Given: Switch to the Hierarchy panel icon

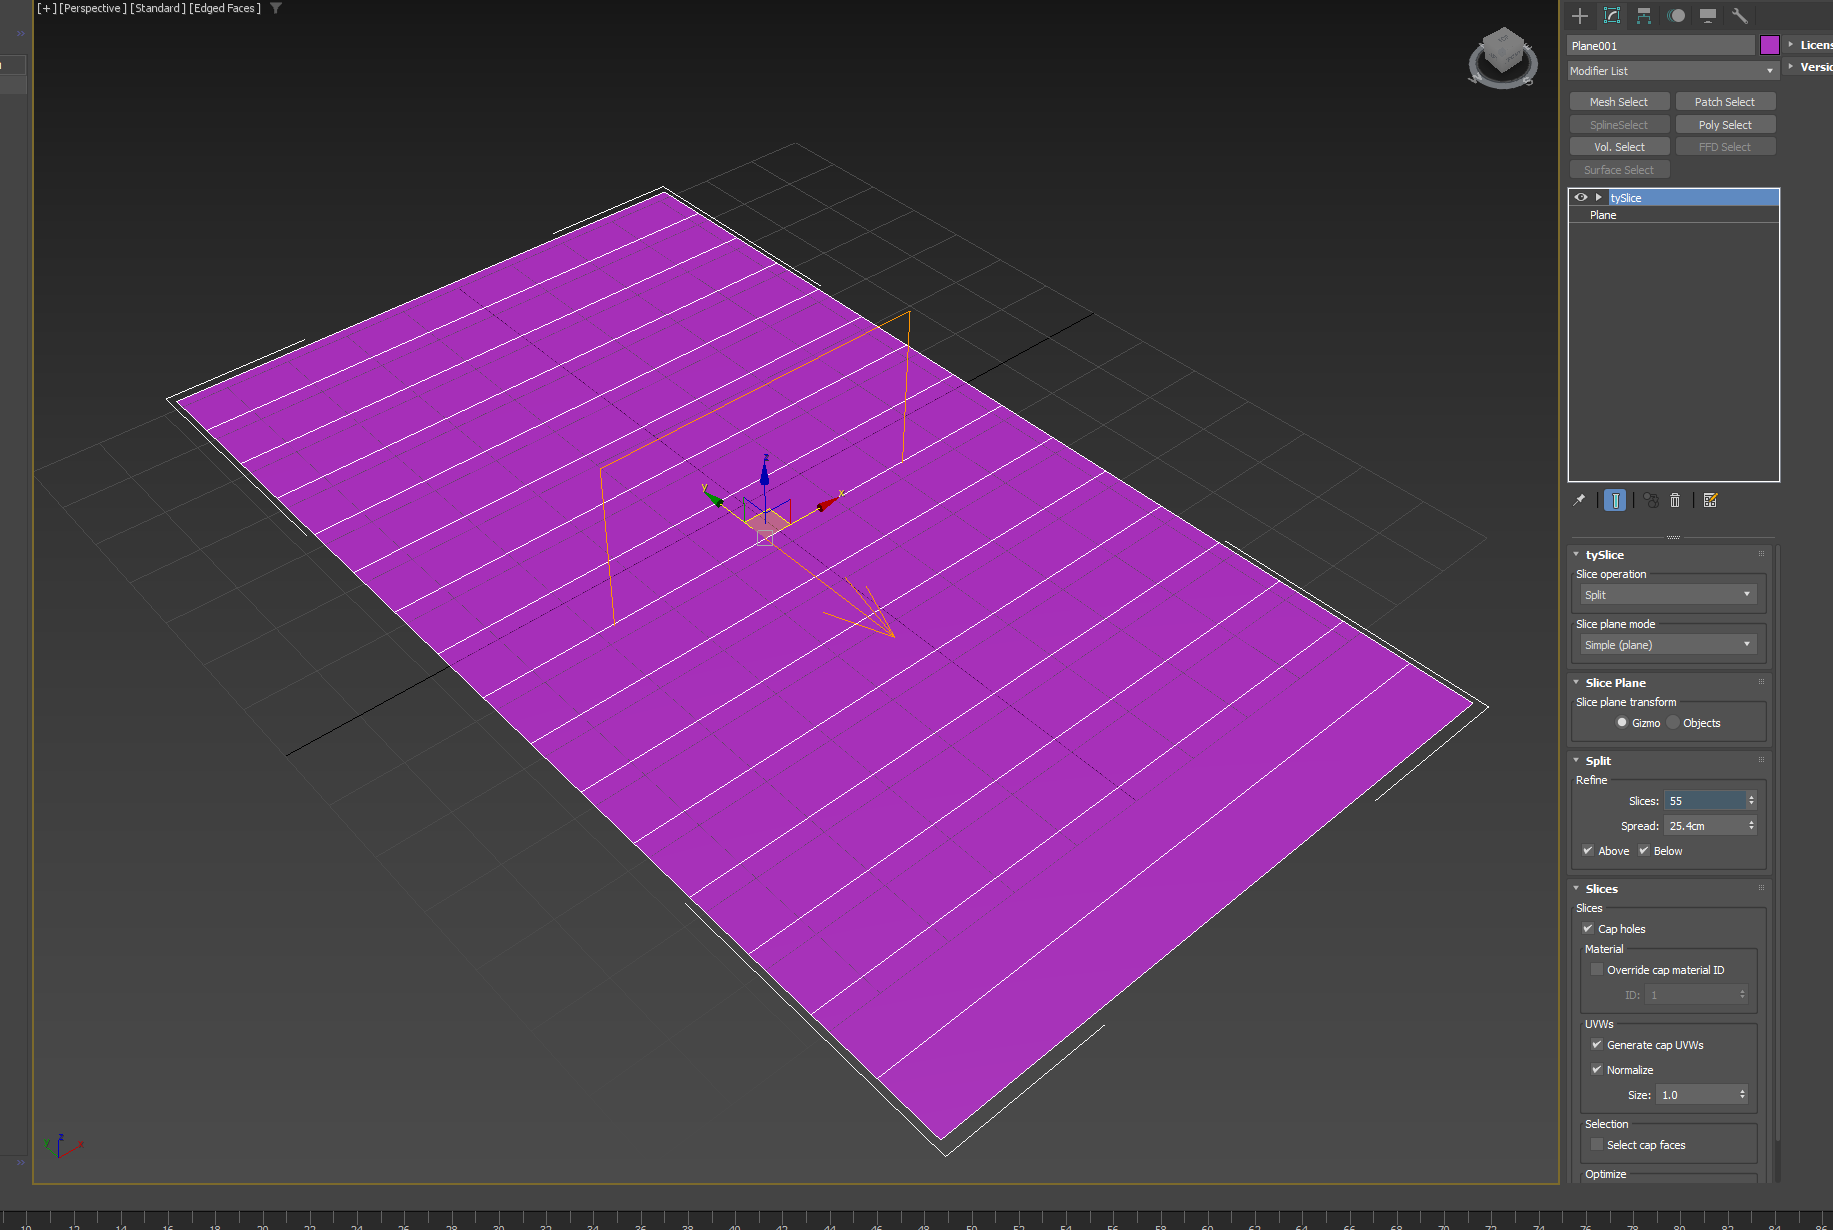Looking at the screenshot, I should [1644, 16].
